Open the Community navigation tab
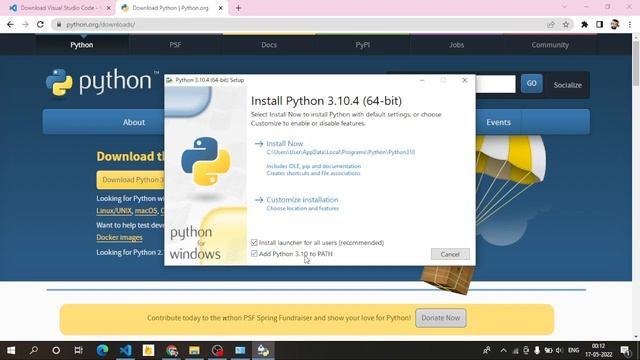This screenshot has height=360, width=640. coord(550,45)
